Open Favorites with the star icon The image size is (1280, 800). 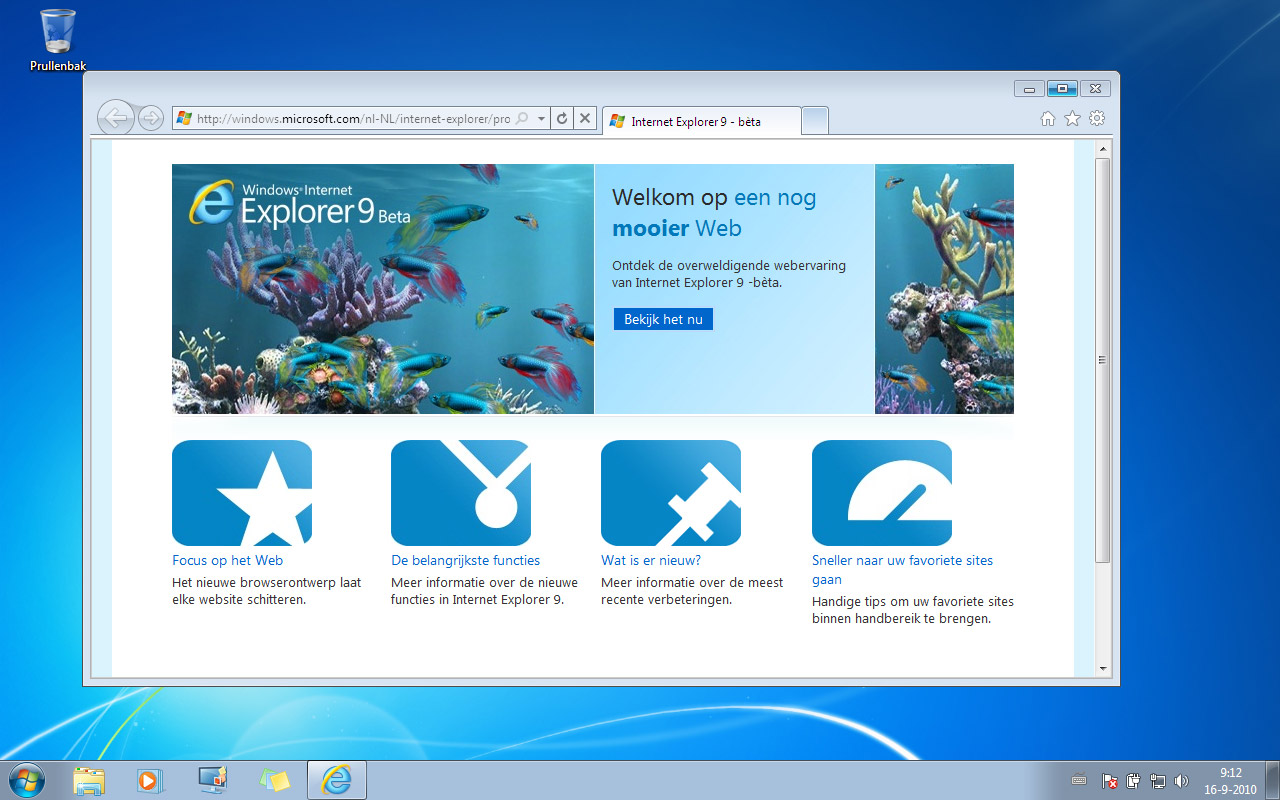1072,119
